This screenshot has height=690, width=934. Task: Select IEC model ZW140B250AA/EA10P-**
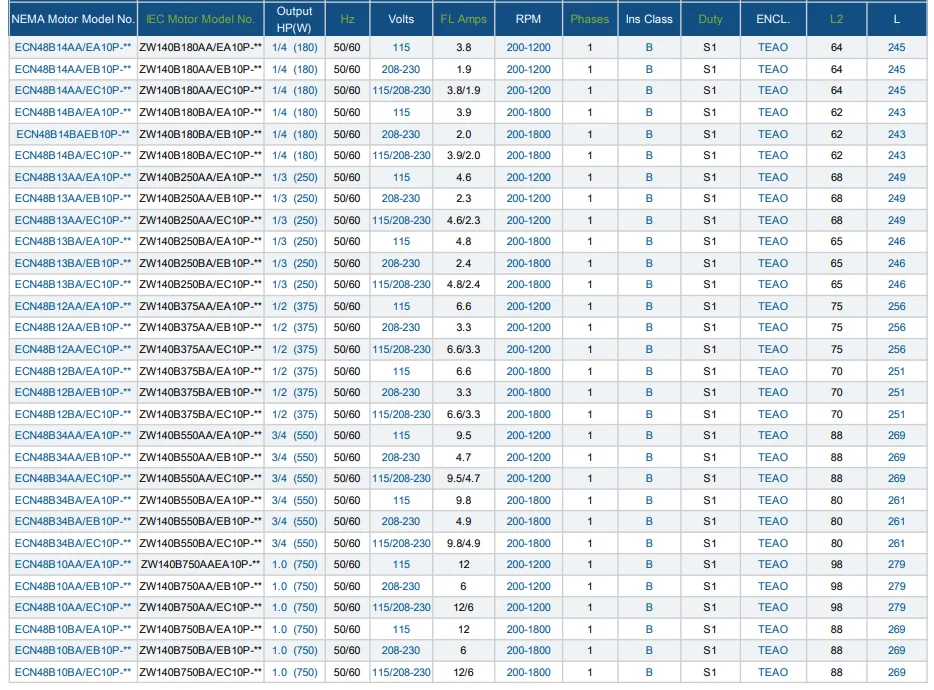200,177
